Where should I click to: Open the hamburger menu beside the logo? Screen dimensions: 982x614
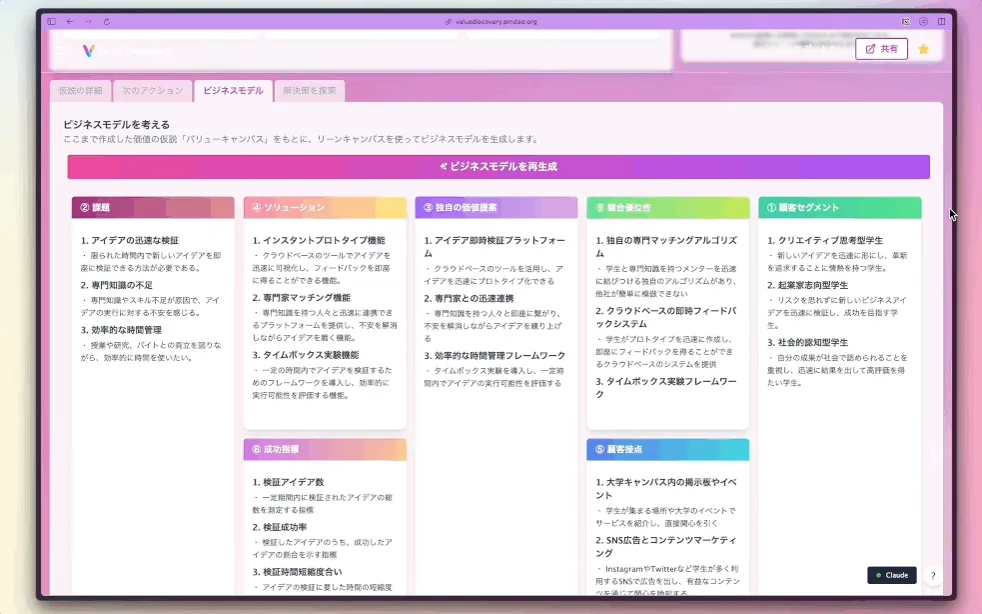click(x=61, y=50)
